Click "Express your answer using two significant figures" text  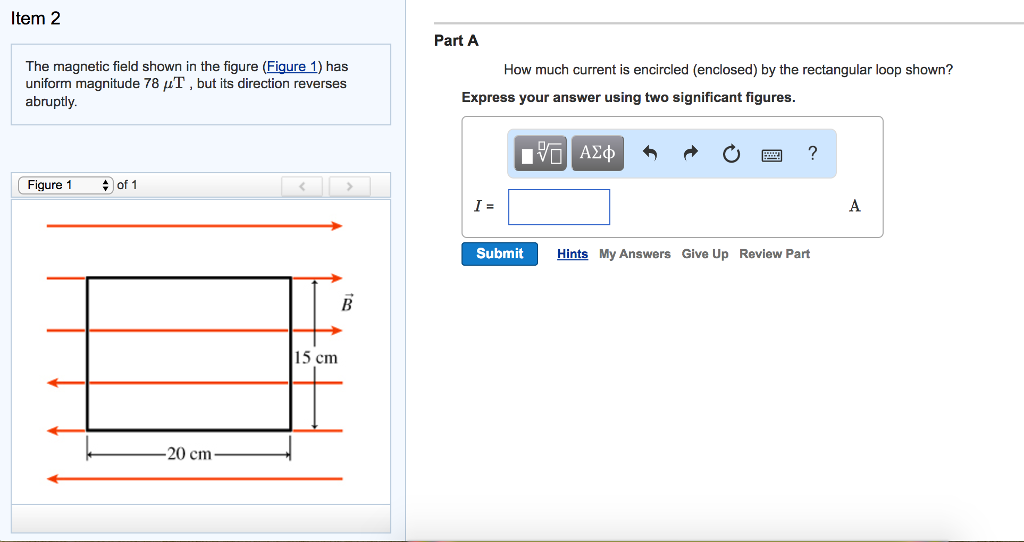click(628, 98)
